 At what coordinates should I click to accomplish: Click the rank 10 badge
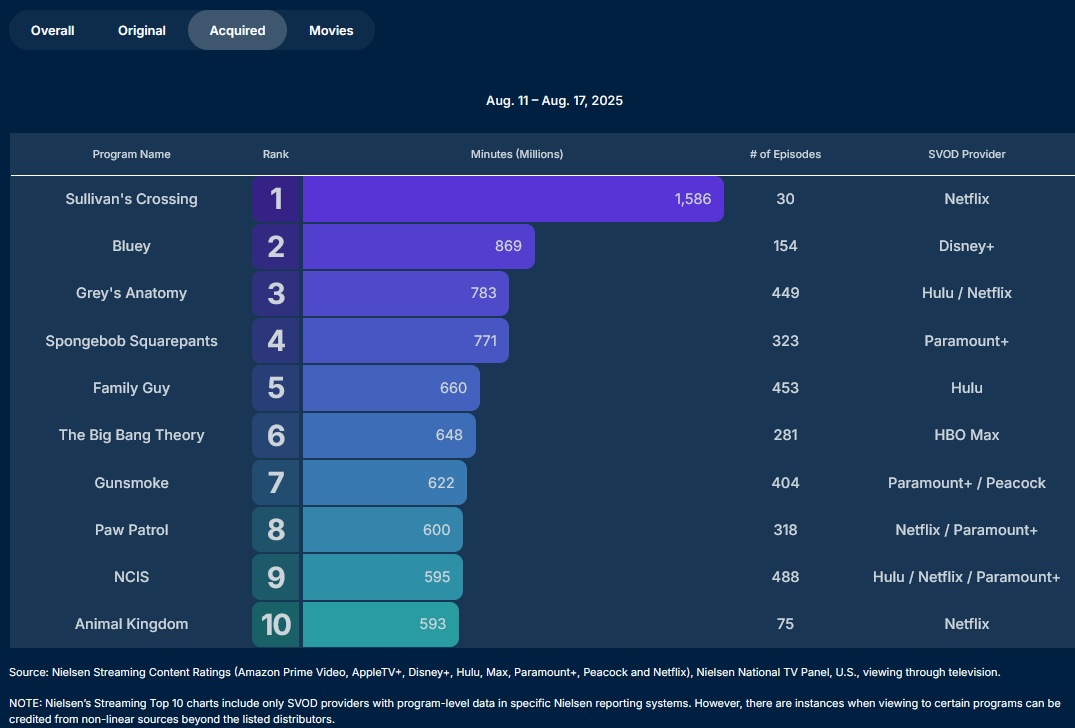(276, 624)
